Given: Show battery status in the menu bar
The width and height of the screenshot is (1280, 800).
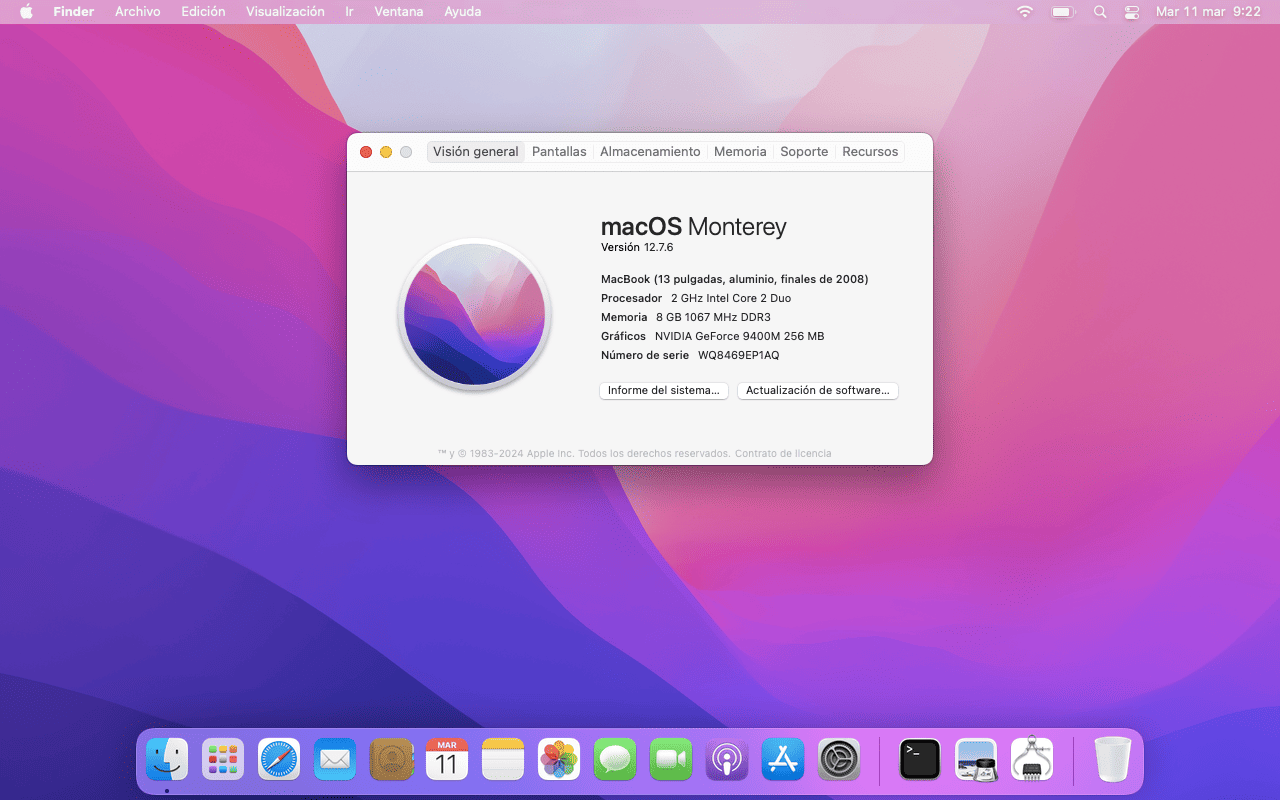Looking at the screenshot, I should tap(1062, 12).
